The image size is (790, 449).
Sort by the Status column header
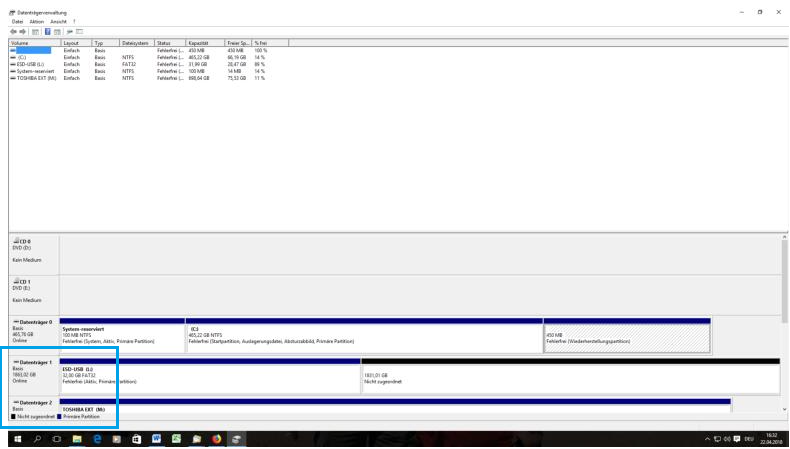tap(170, 43)
